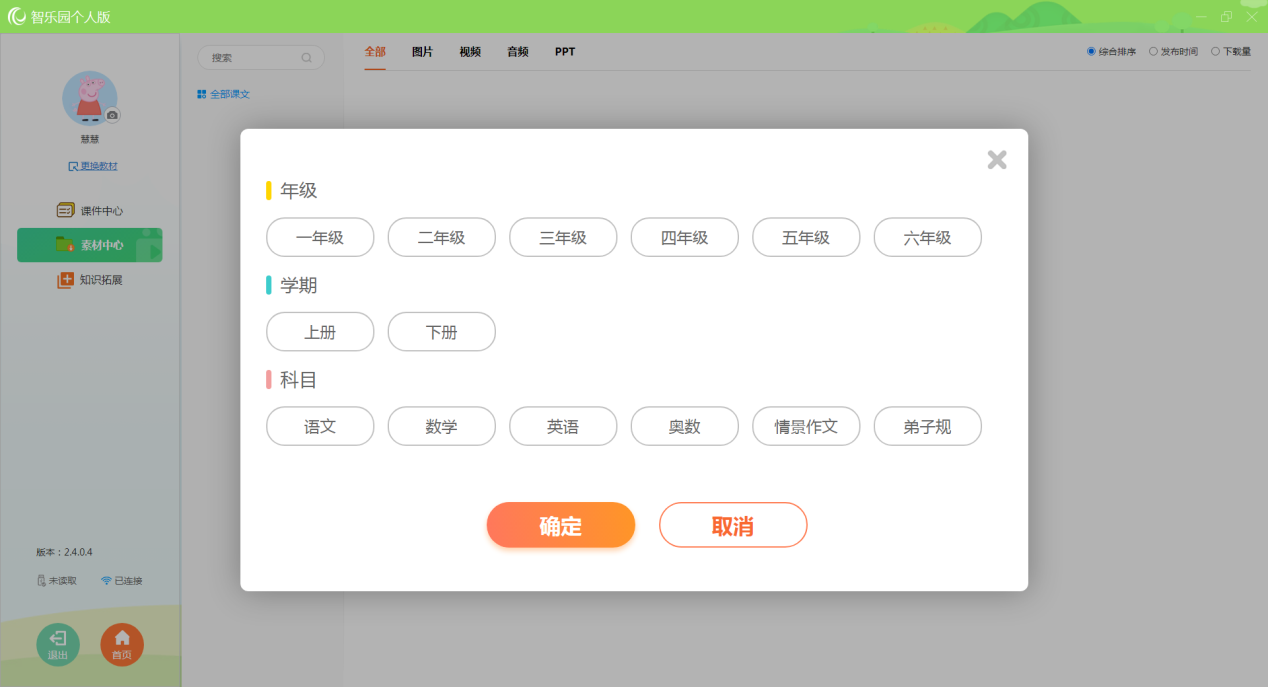Screen dimensions: 1268x687
Task: Open 课件中心 in sidebar
Action: coord(90,211)
